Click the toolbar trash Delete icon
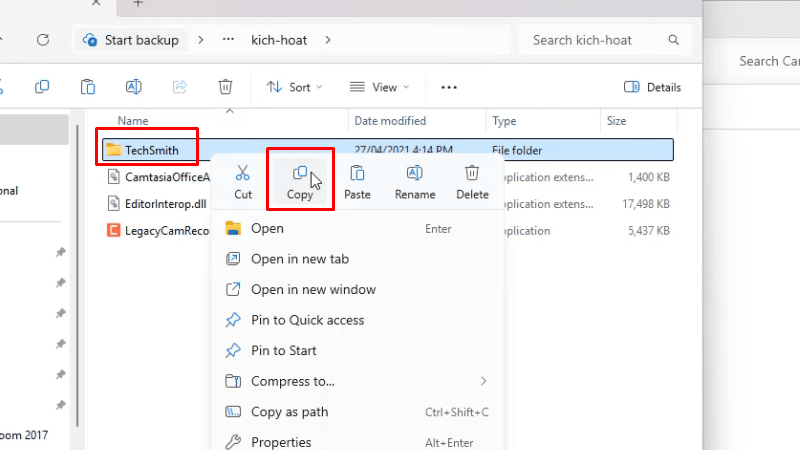Viewport: 800px width, 450px height. [x=226, y=87]
